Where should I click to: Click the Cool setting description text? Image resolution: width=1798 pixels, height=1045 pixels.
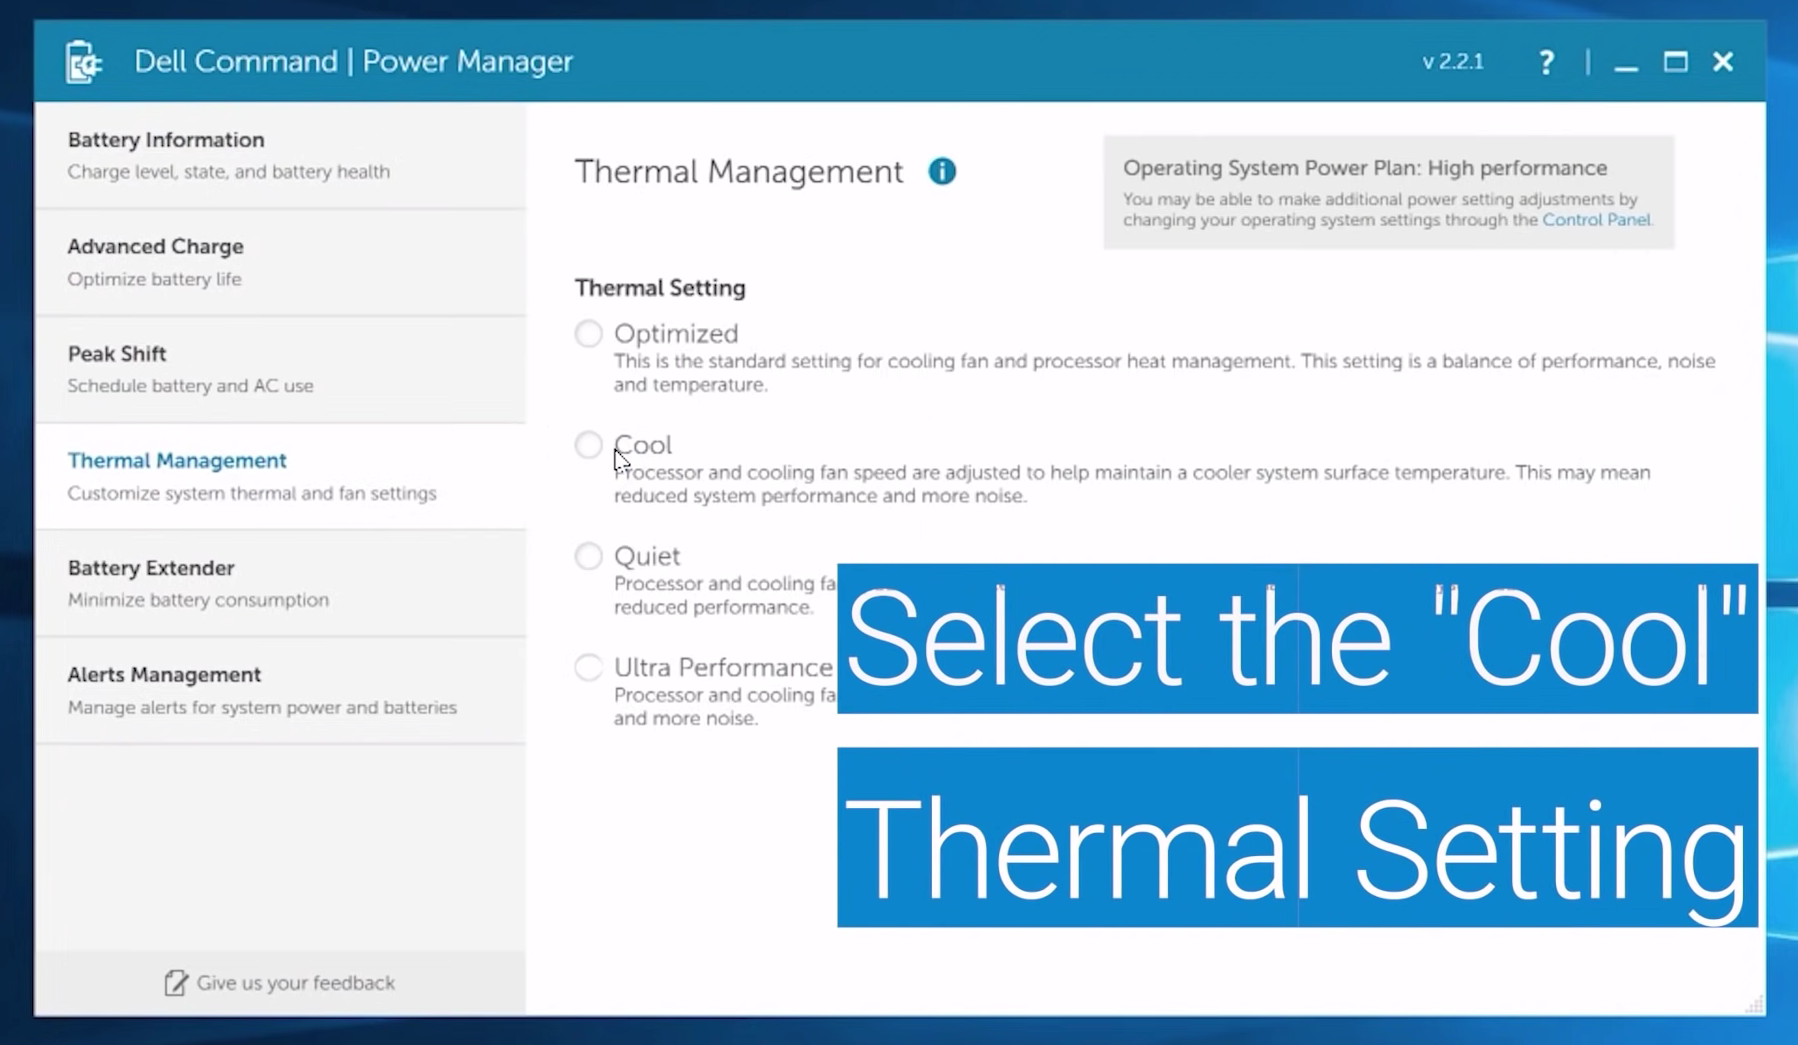(x=1132, y=484)
